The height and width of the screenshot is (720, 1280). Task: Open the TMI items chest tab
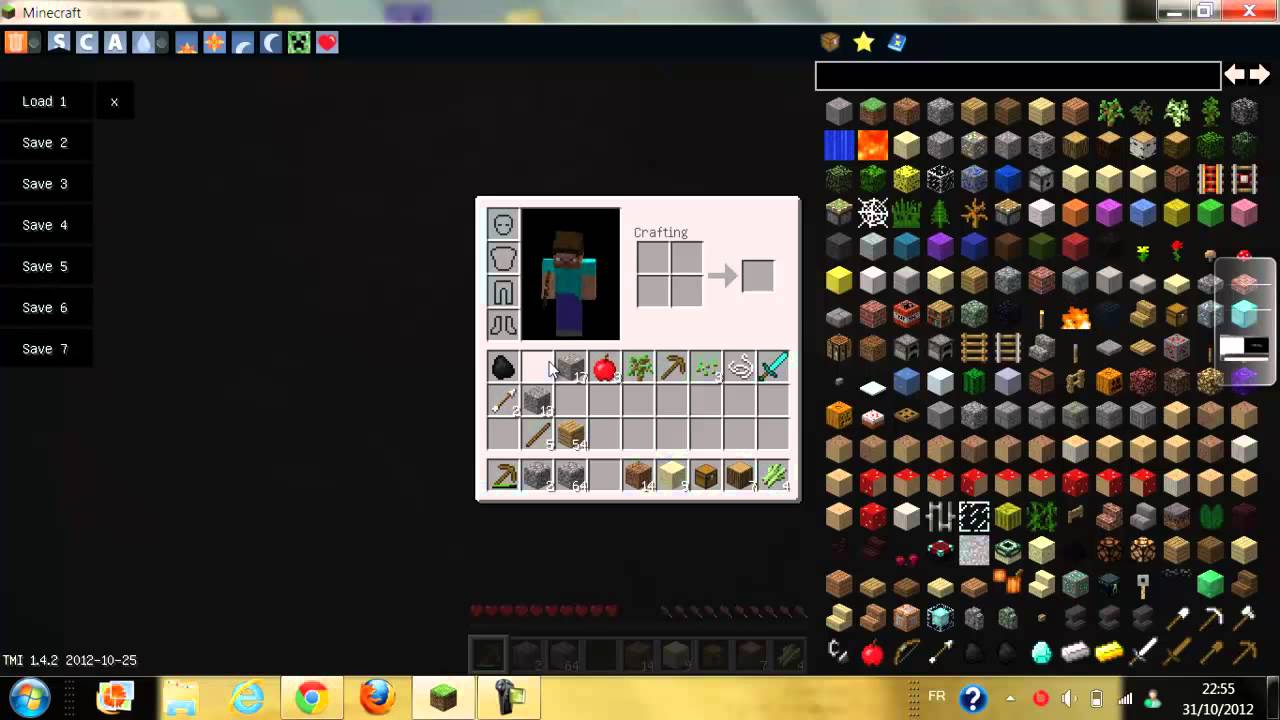coord(830,42)
